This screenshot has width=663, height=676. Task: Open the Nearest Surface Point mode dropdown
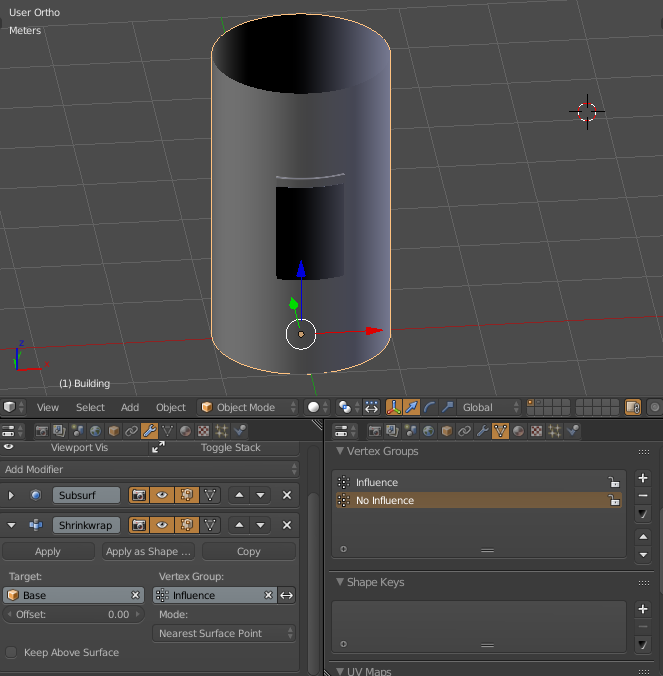(225, 633)
